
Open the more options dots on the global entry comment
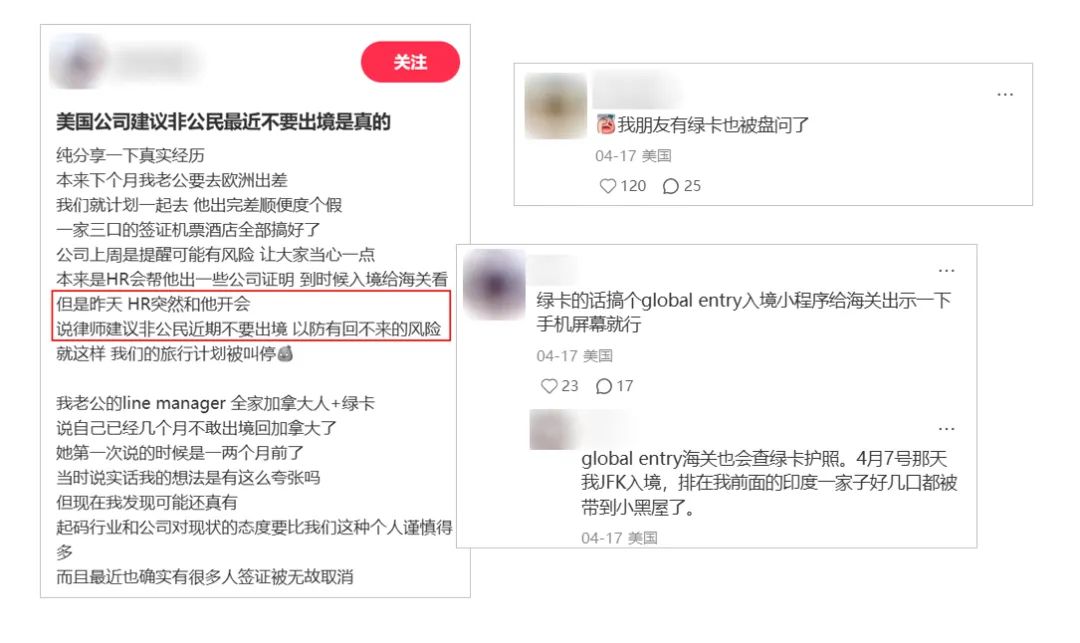[x=946, y=271]
